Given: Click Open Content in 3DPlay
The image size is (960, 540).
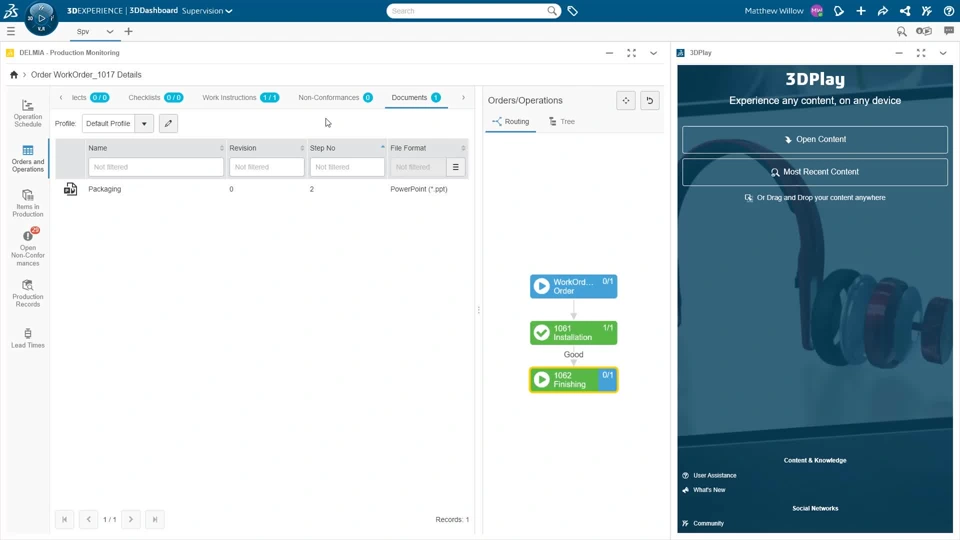Looking at the screenshot, I should tap(815, 139).
